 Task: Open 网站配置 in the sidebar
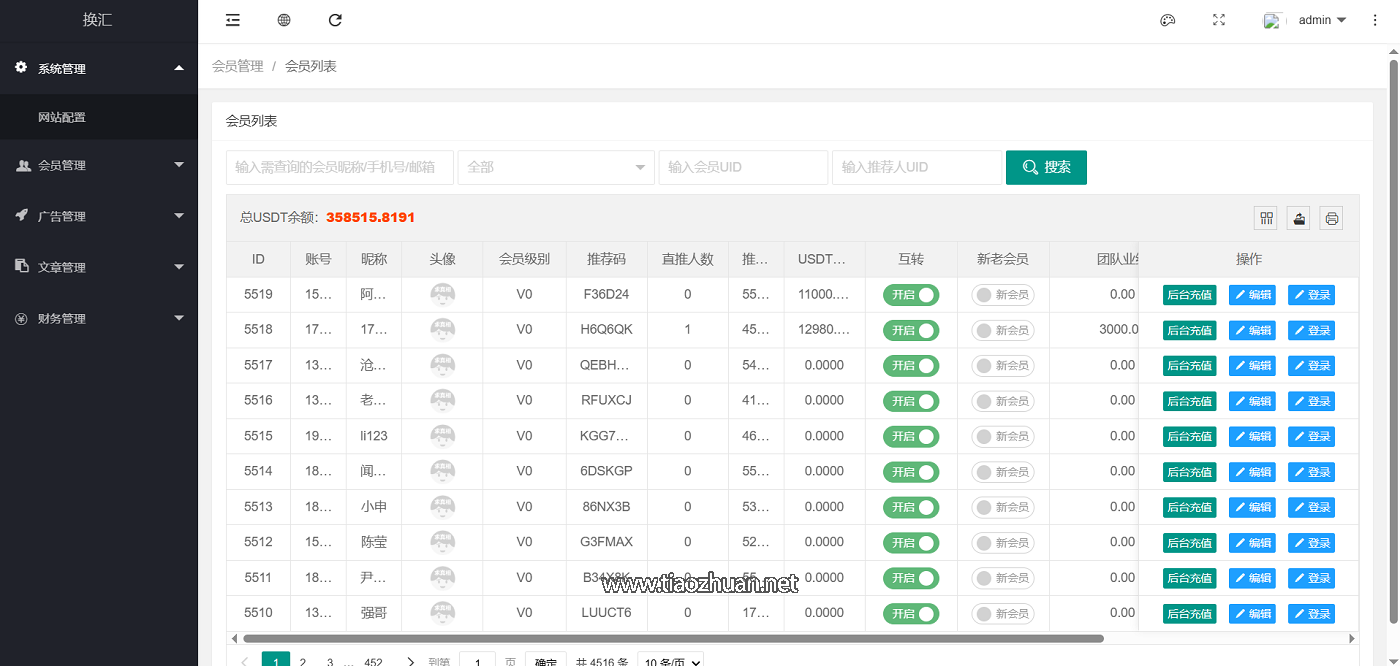pyautogui.click(x=62, y=117)
